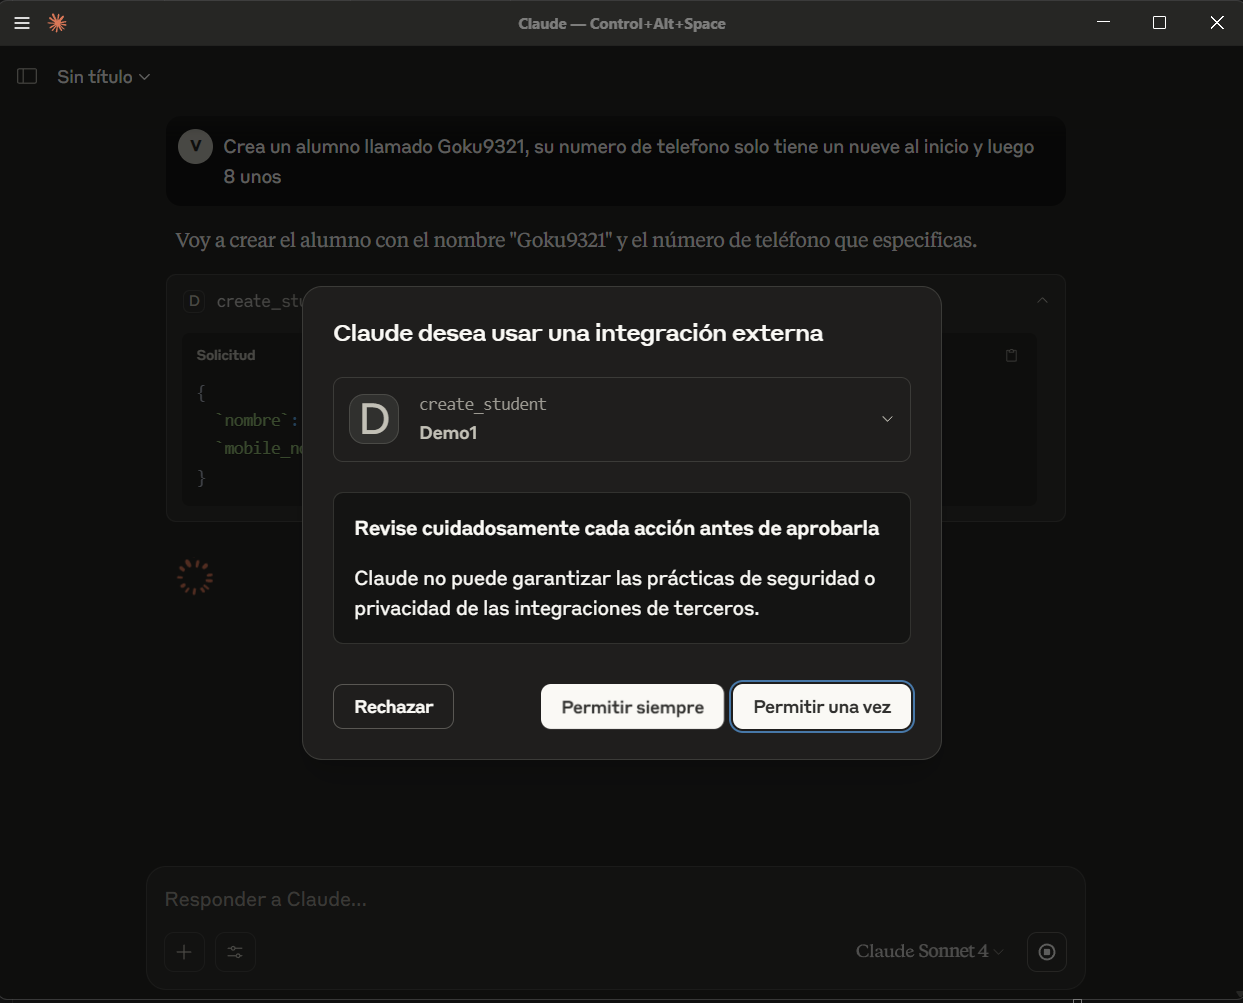Click Claude's reply 'Voy a crear el alumno'

tap(576, 240)
